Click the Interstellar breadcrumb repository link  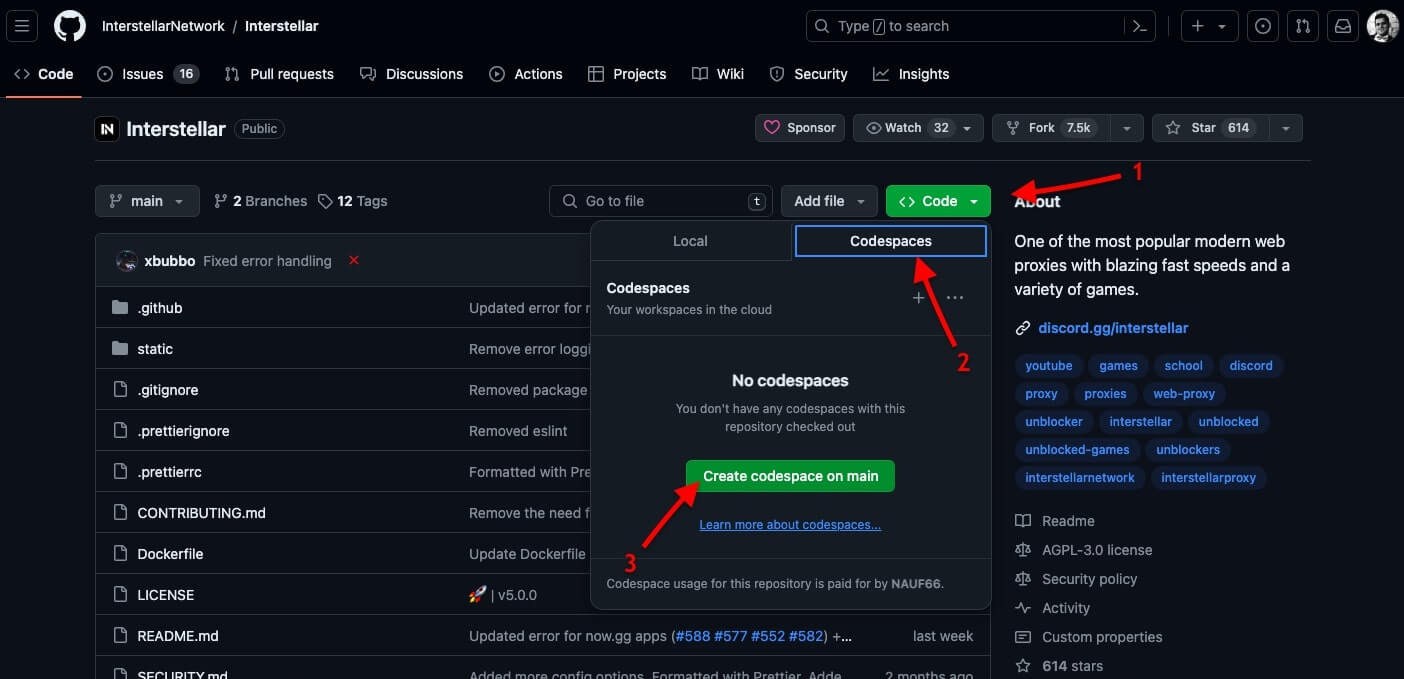281,26
